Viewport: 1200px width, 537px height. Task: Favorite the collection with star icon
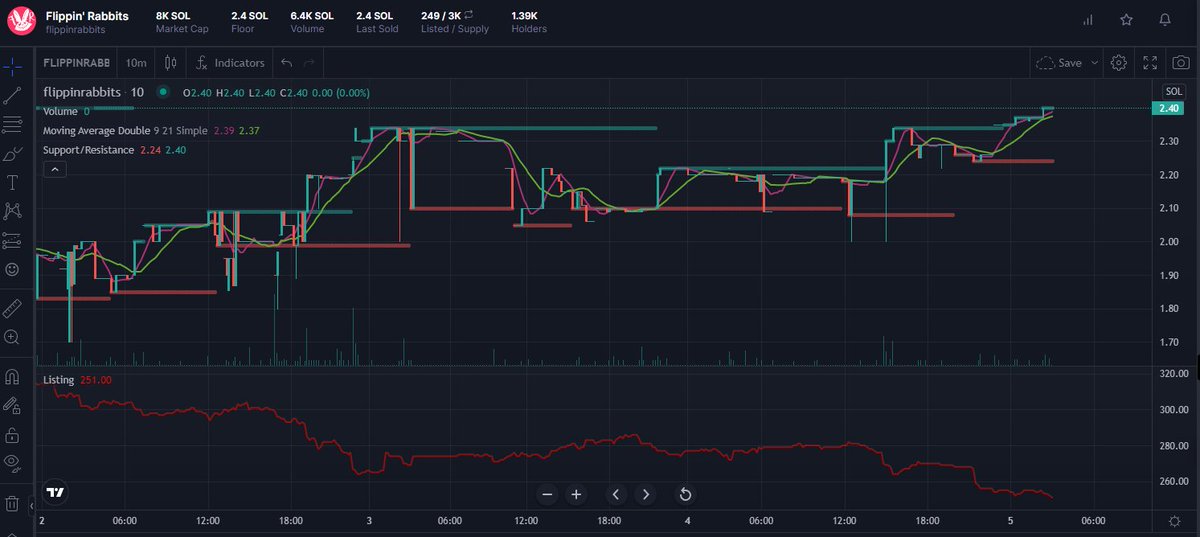(x=1126, y=20)
